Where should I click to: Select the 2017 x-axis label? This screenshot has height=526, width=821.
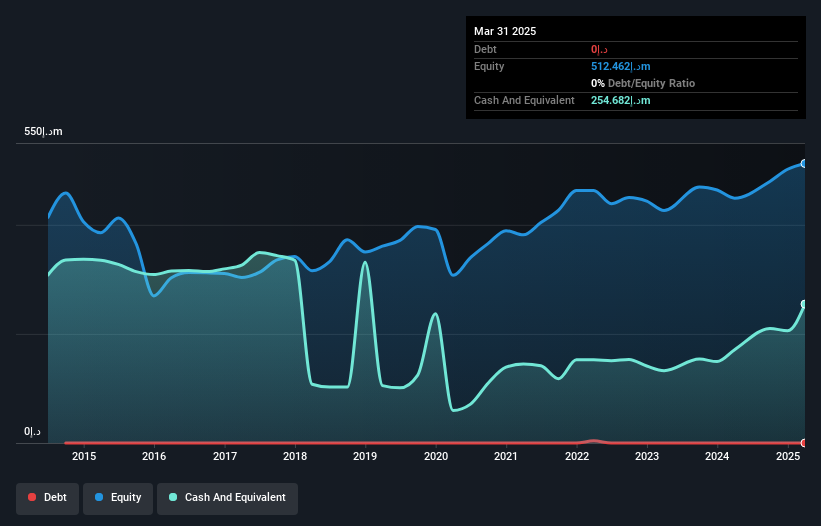(x=225, y=456)
